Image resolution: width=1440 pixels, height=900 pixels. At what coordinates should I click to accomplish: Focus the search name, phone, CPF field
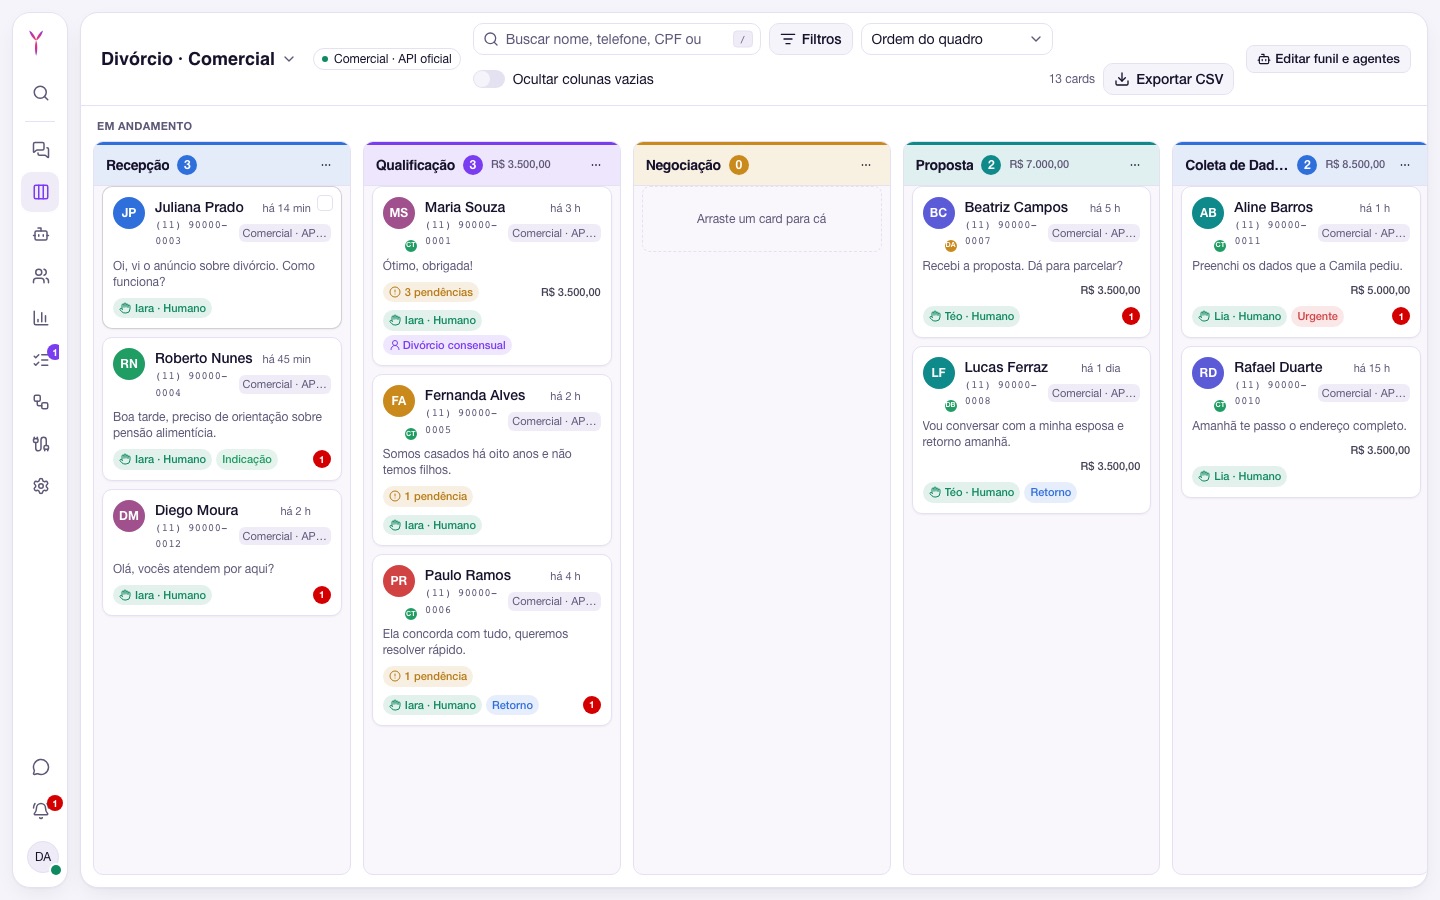[x=616, y=39]
